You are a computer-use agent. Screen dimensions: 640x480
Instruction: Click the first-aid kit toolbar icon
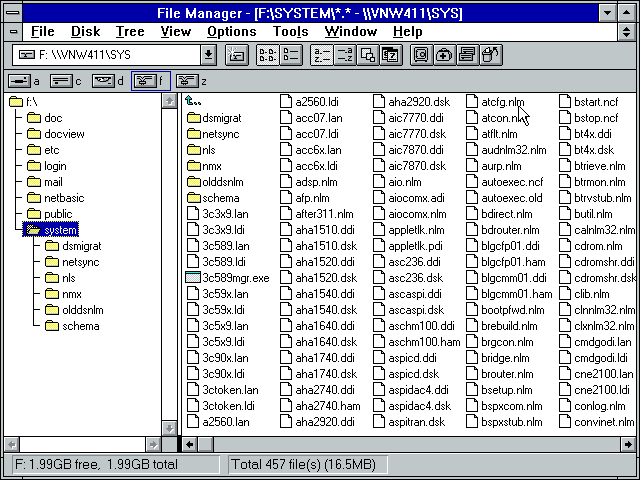click(x=444, y=55)
